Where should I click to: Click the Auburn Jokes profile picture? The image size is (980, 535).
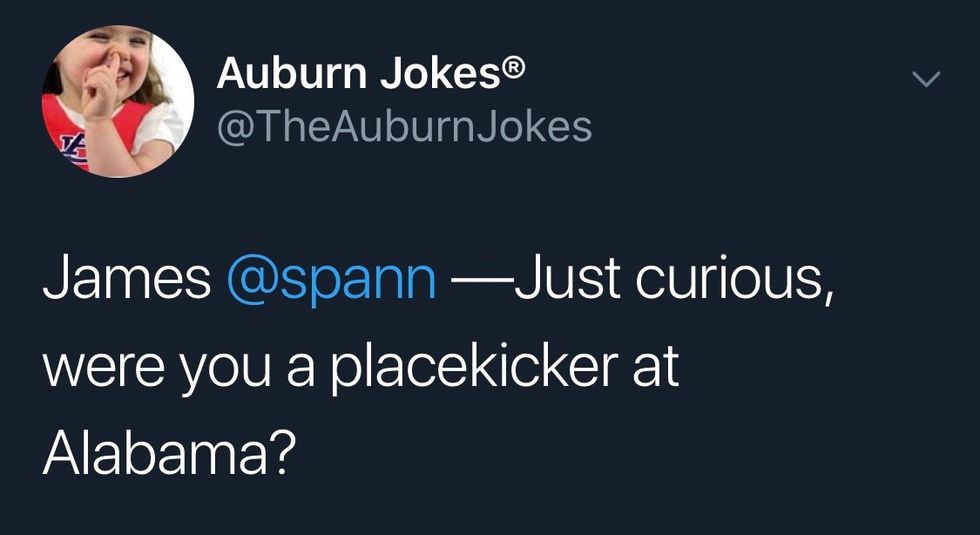coord(118,102)
